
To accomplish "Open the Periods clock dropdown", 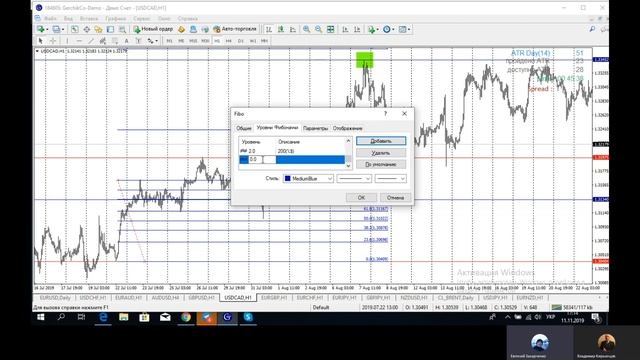I will pos(388,29).
